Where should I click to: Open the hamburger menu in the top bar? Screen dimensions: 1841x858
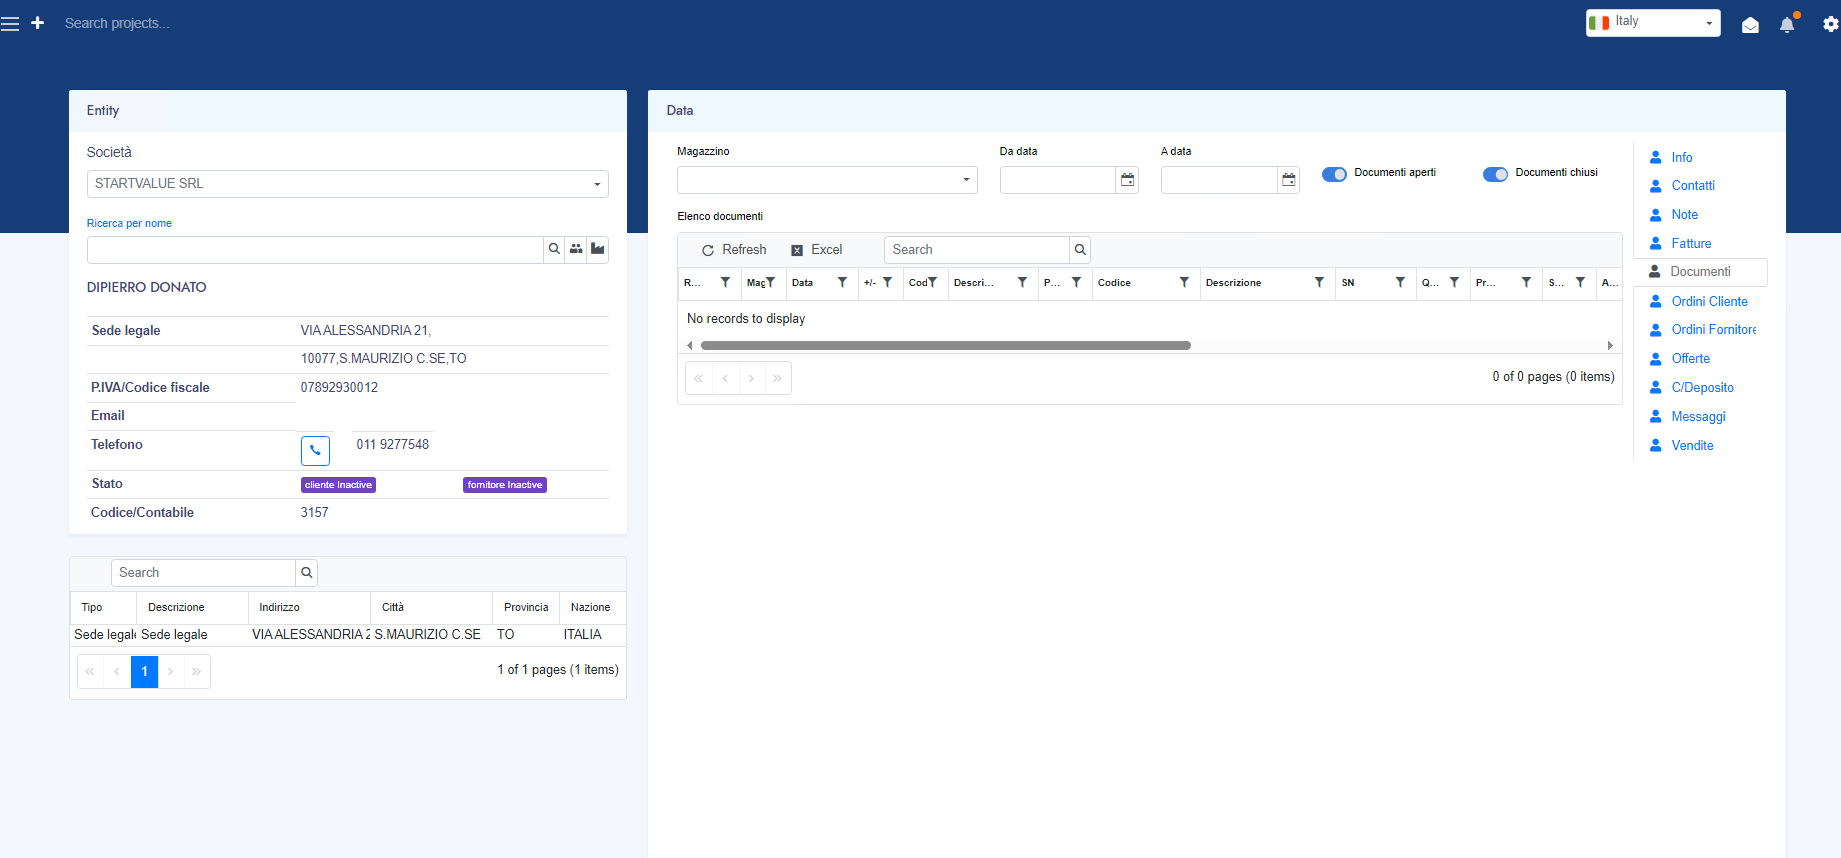(x=10, y=23)
